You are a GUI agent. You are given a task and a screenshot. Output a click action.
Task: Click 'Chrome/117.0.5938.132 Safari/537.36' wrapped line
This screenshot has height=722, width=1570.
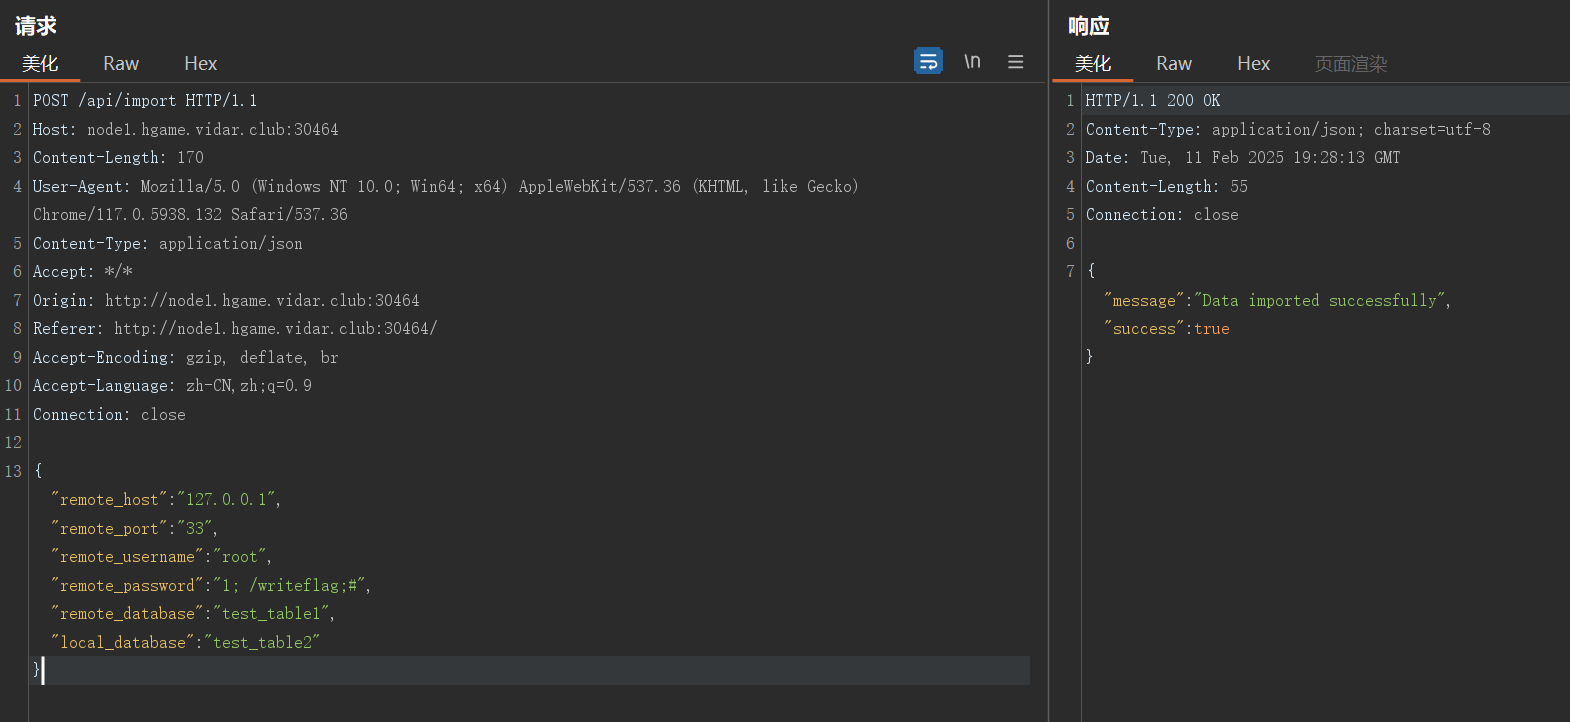(x=190, y=214)
